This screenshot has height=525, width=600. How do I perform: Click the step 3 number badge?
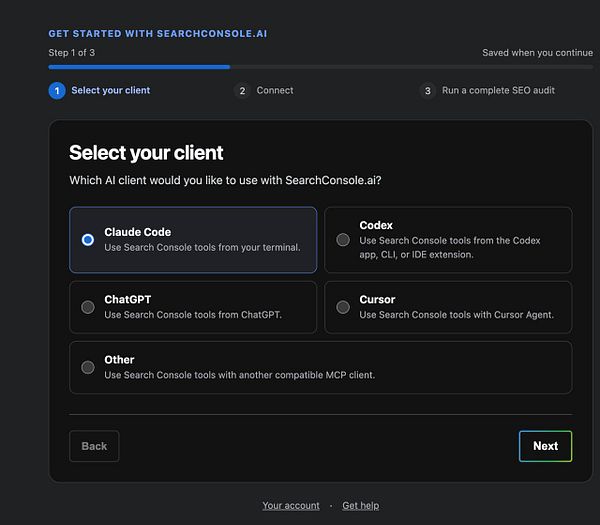[428, 91]
